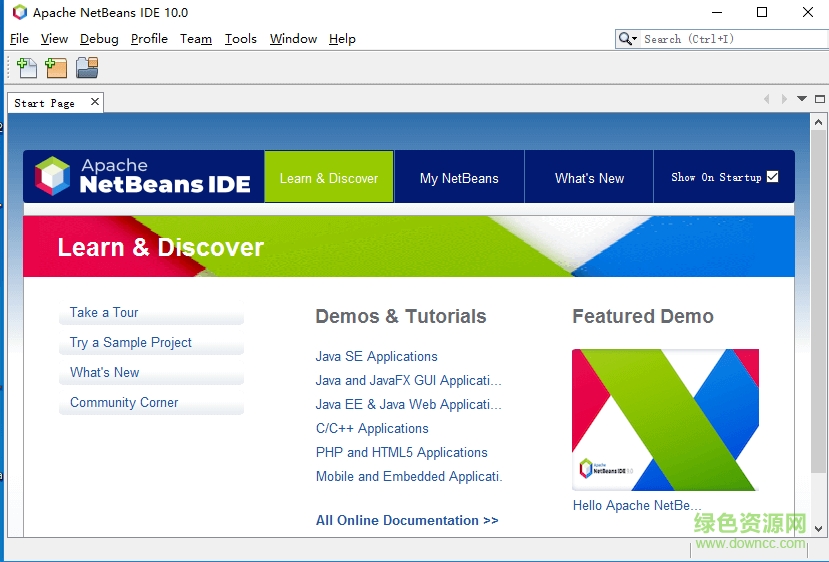The height and width of the screenshot is (562, 829).
Task: Click the search magnifier icon
Action: click(x=627, y=39)
